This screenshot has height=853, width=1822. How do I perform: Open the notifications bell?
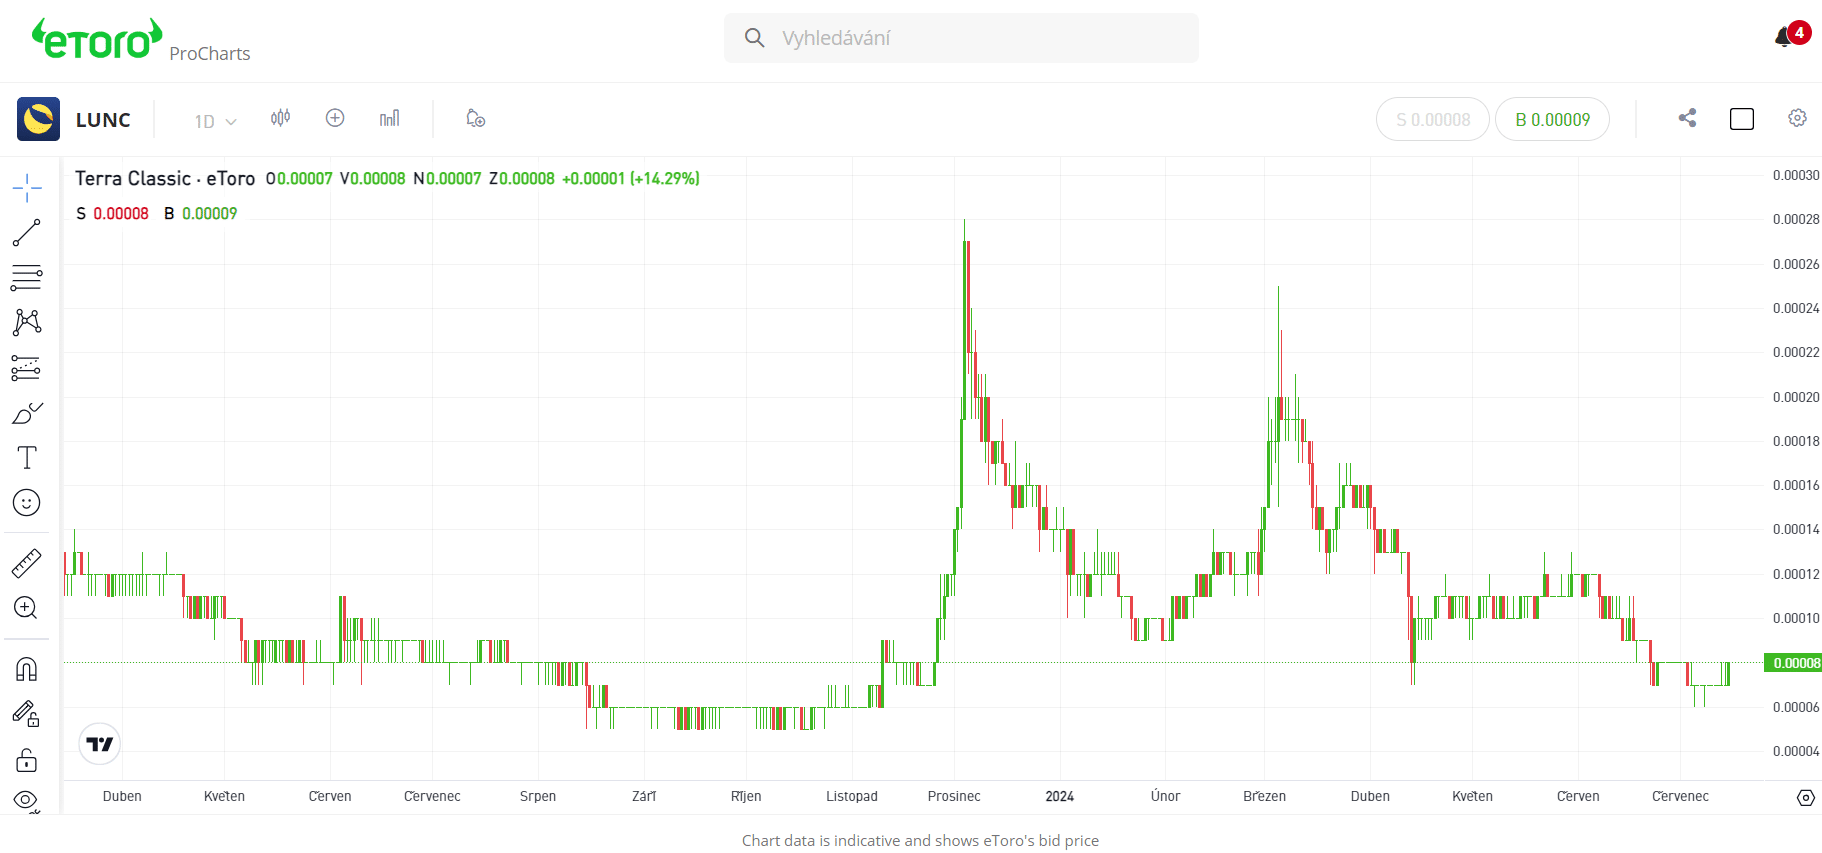(1785, 37)
